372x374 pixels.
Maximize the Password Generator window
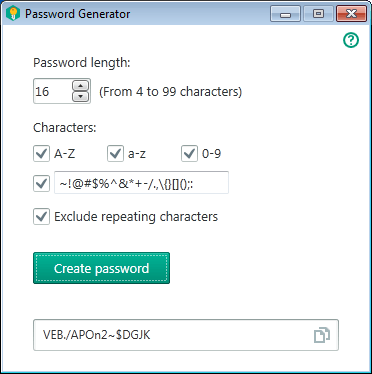(318, 14)
